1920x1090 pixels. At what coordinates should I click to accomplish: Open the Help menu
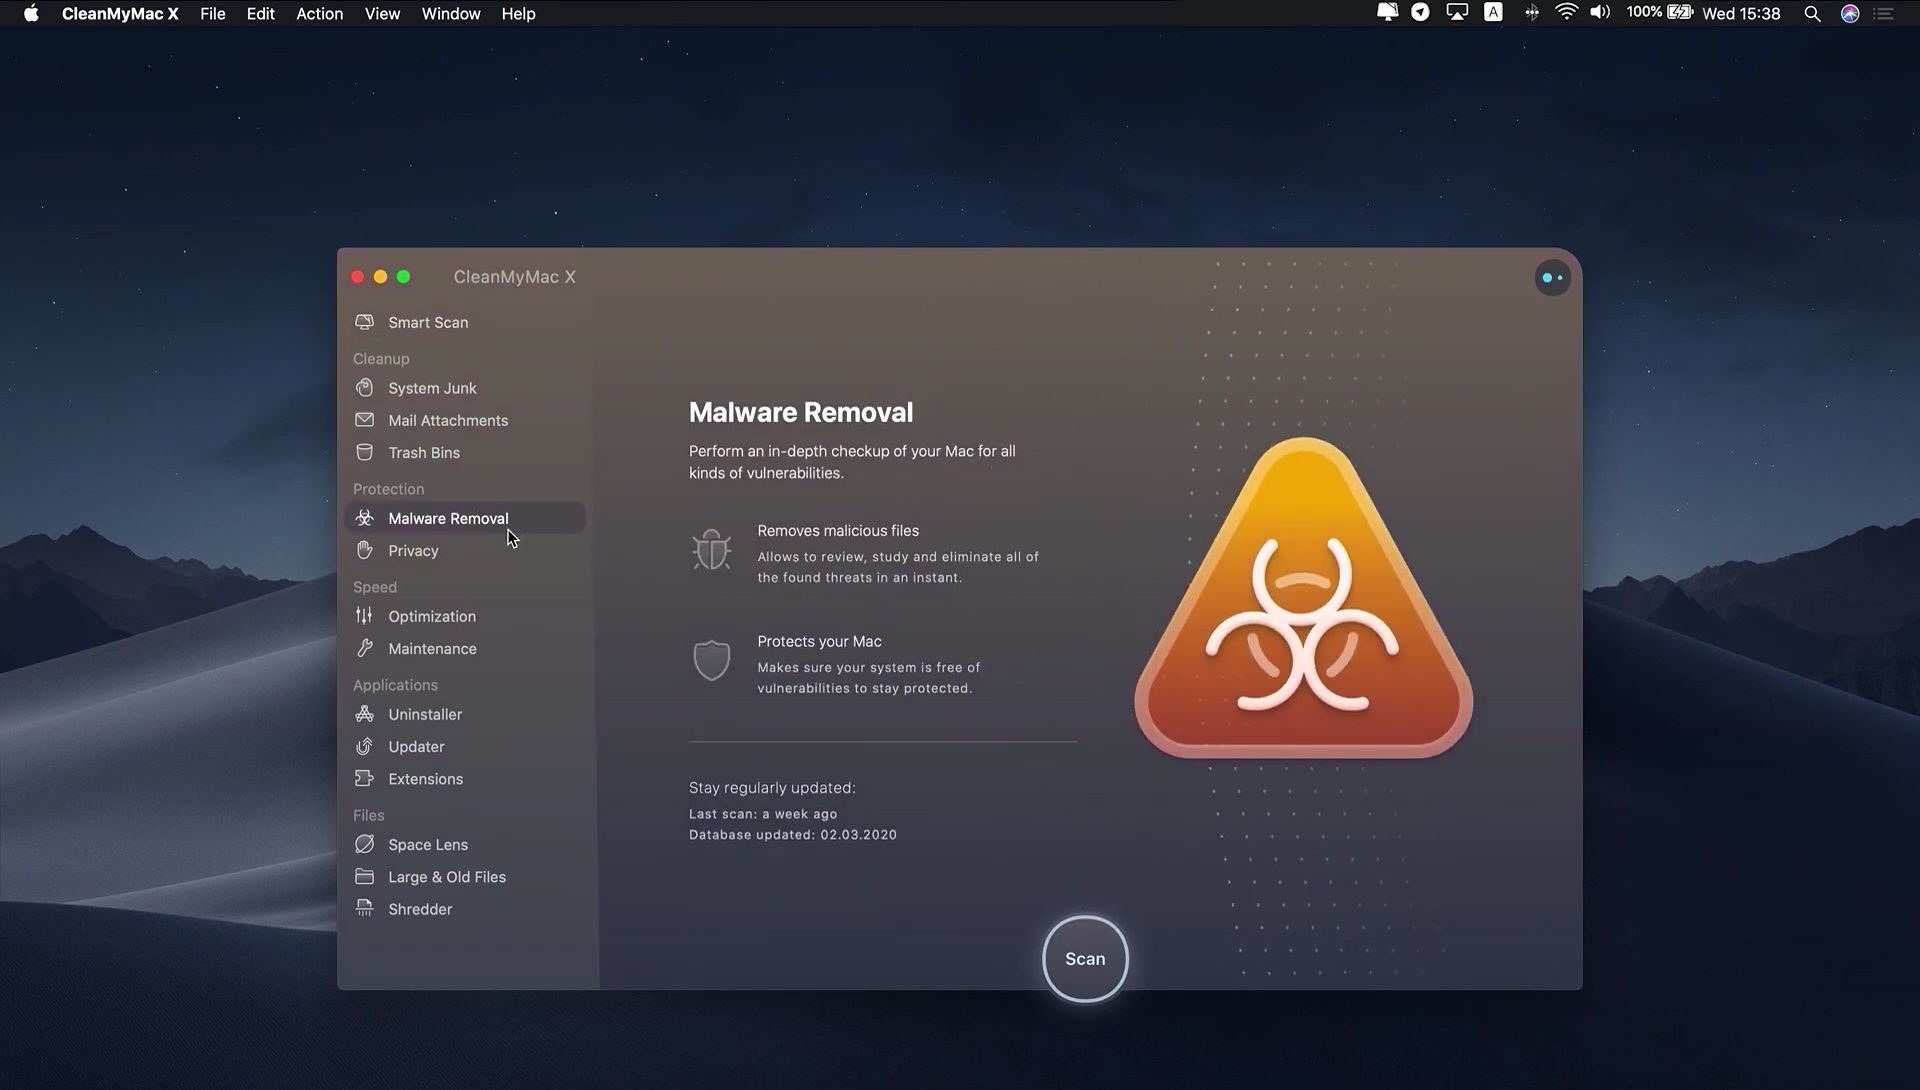tap(518, 13)
